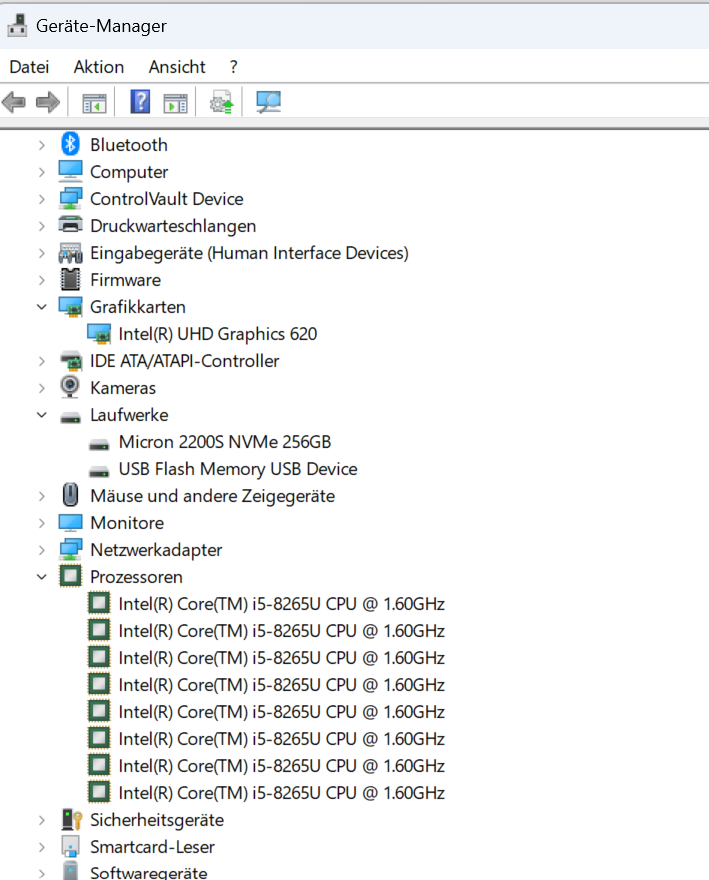Screen dimensions: 709x880
Task: Open the Datei menu
Action: [x=29, y=67]
